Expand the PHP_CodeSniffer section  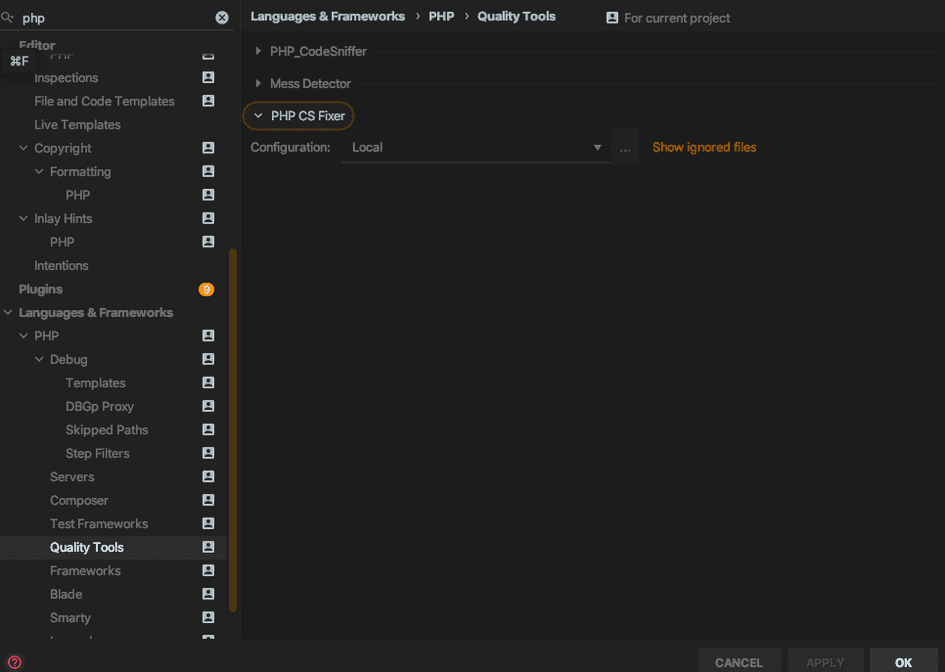(258, 51)
